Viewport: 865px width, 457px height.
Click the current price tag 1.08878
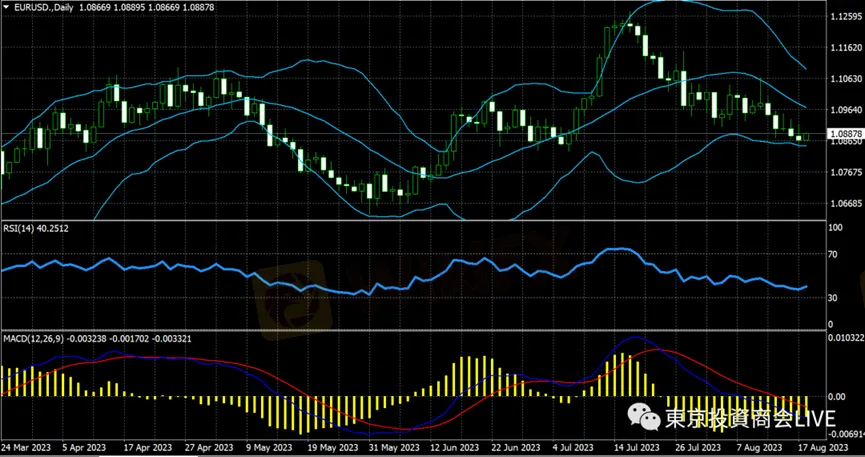[x=845, y=133]
